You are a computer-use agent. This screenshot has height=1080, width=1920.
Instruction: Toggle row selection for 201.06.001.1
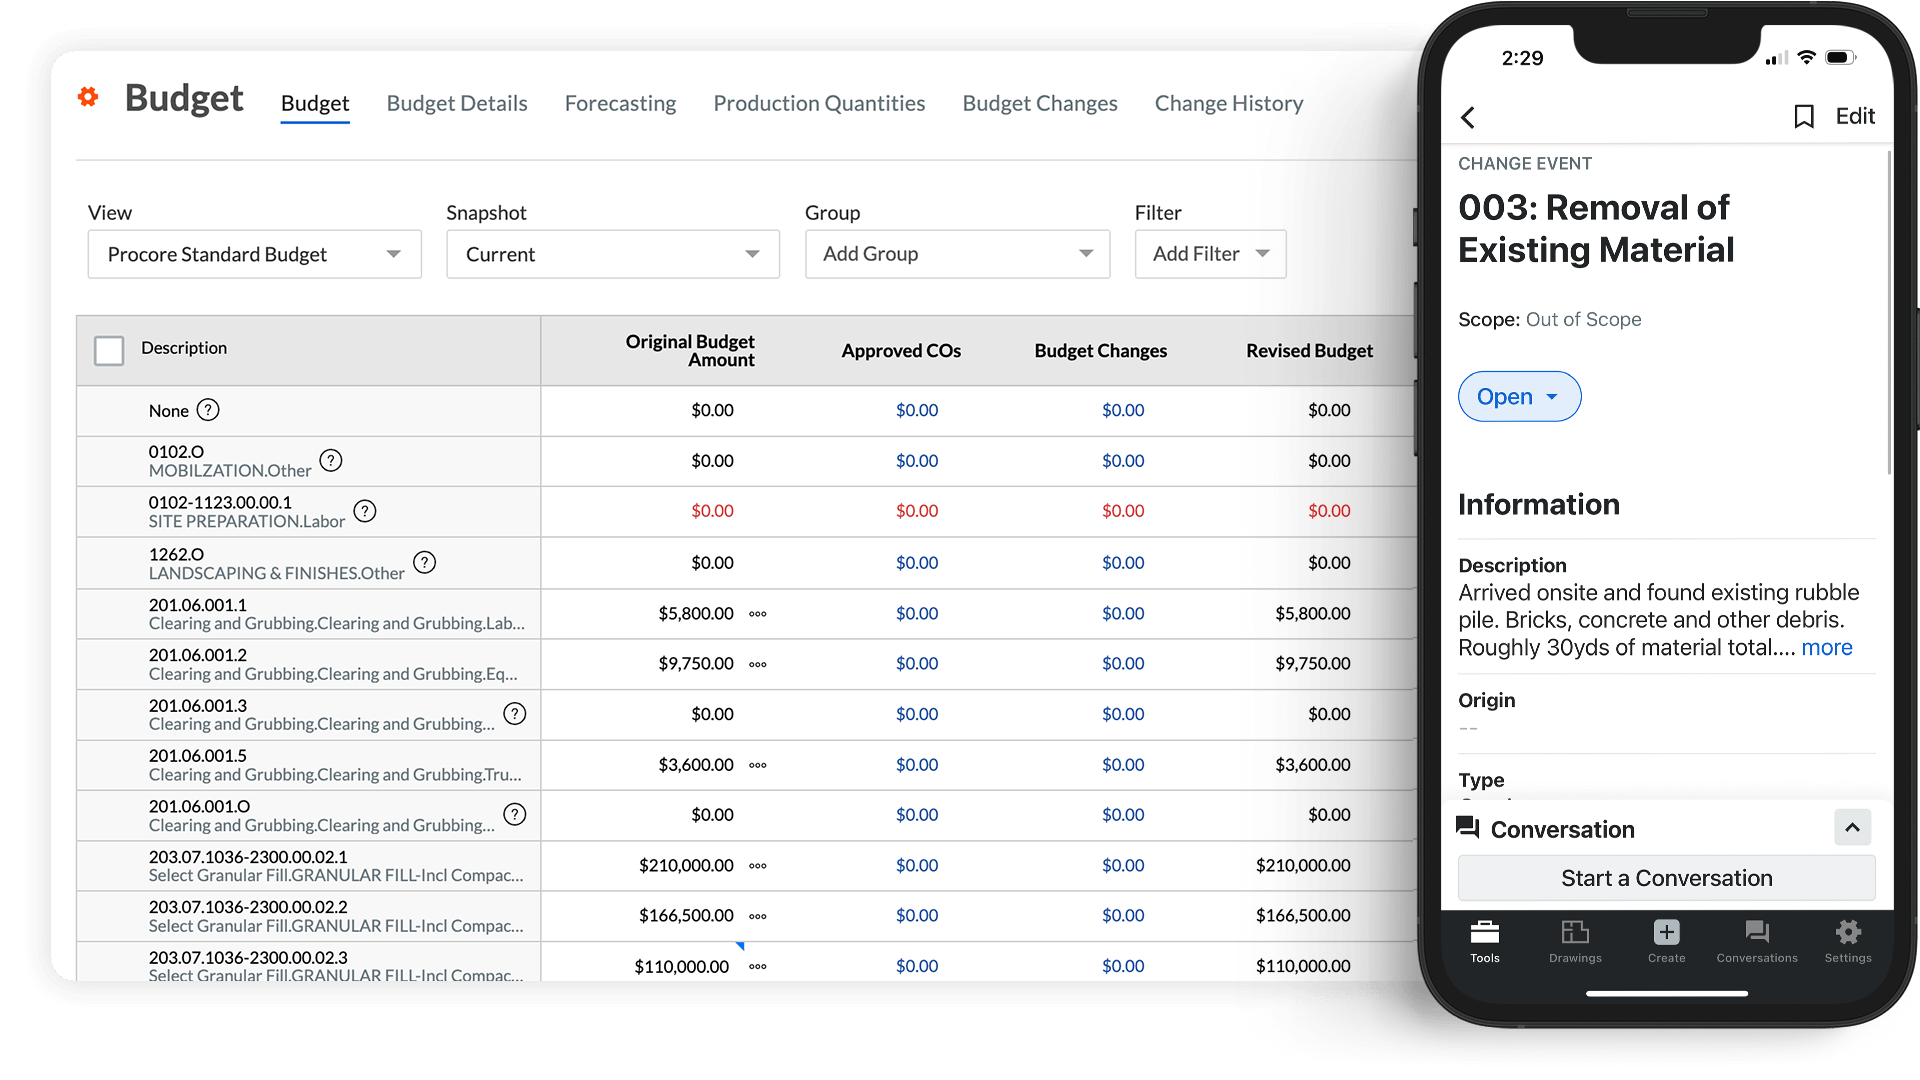coord(111,613)
